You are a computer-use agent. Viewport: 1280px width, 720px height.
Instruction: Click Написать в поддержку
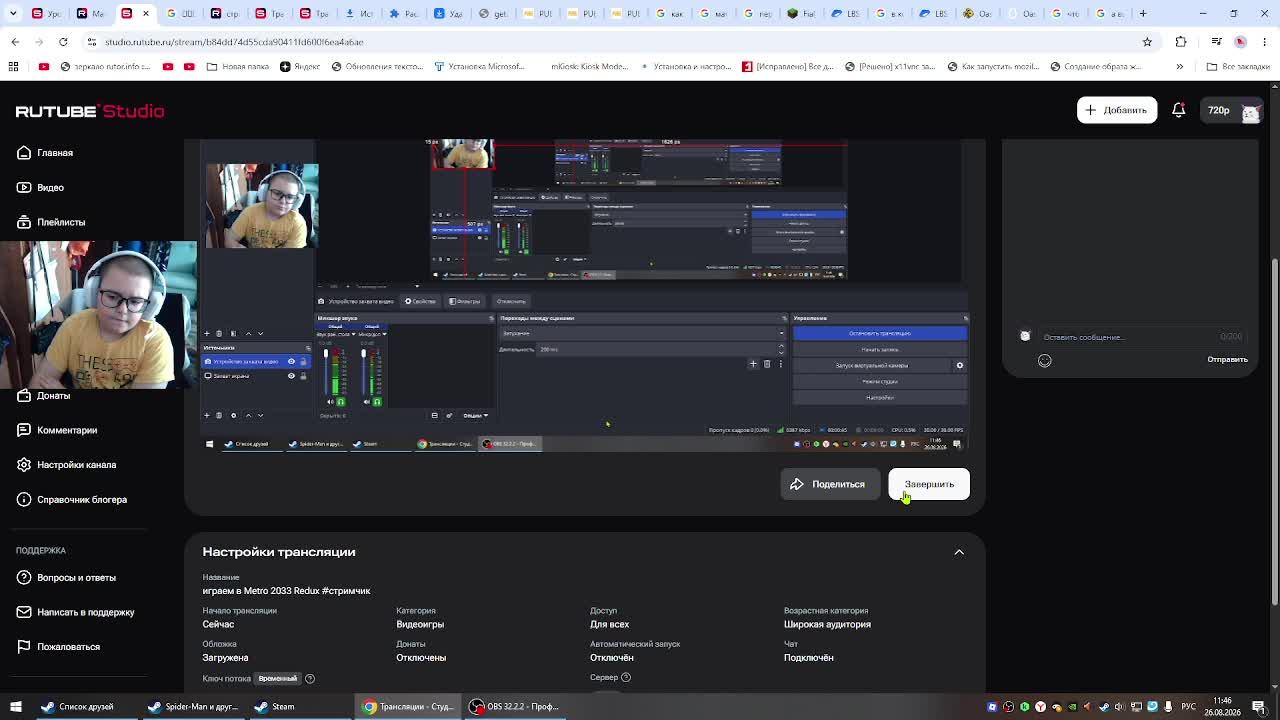pyautogui.click(x=85, y=612)
